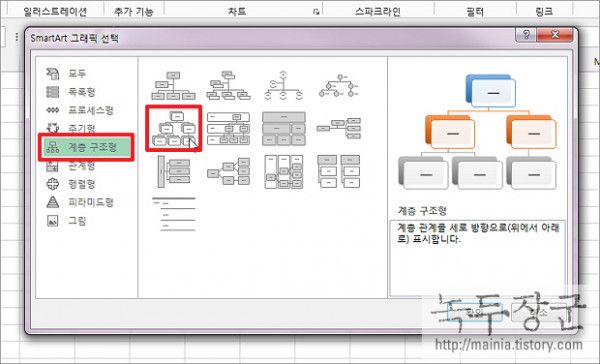Select the 관계형 relationship category

70,166
